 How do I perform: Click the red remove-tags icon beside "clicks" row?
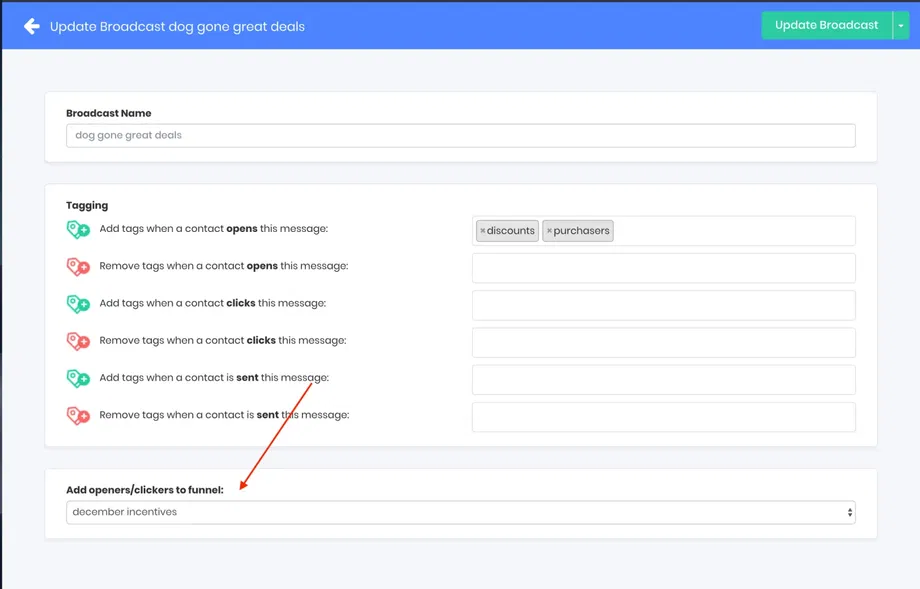pyautogui.click(x=78, y=340)
